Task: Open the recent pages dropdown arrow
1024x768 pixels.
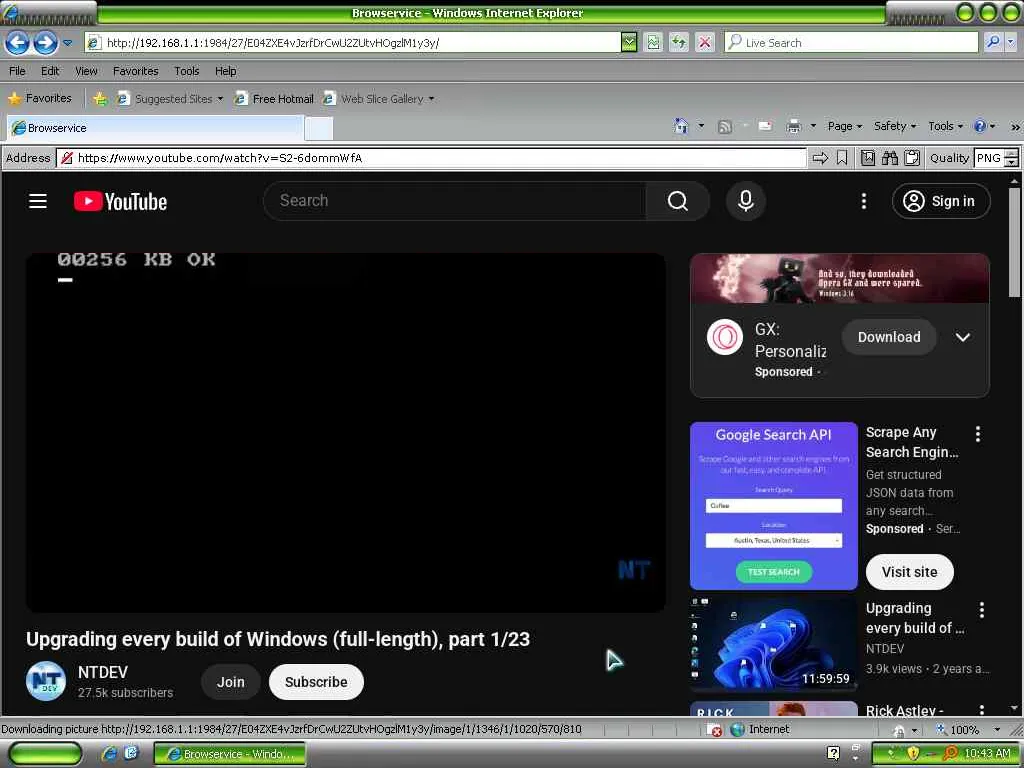Action: [x=67, y=43]
